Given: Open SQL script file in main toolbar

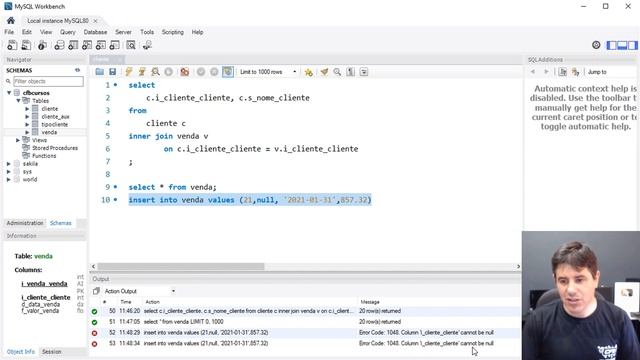Looking at the screenshot, I should point(26,45).
